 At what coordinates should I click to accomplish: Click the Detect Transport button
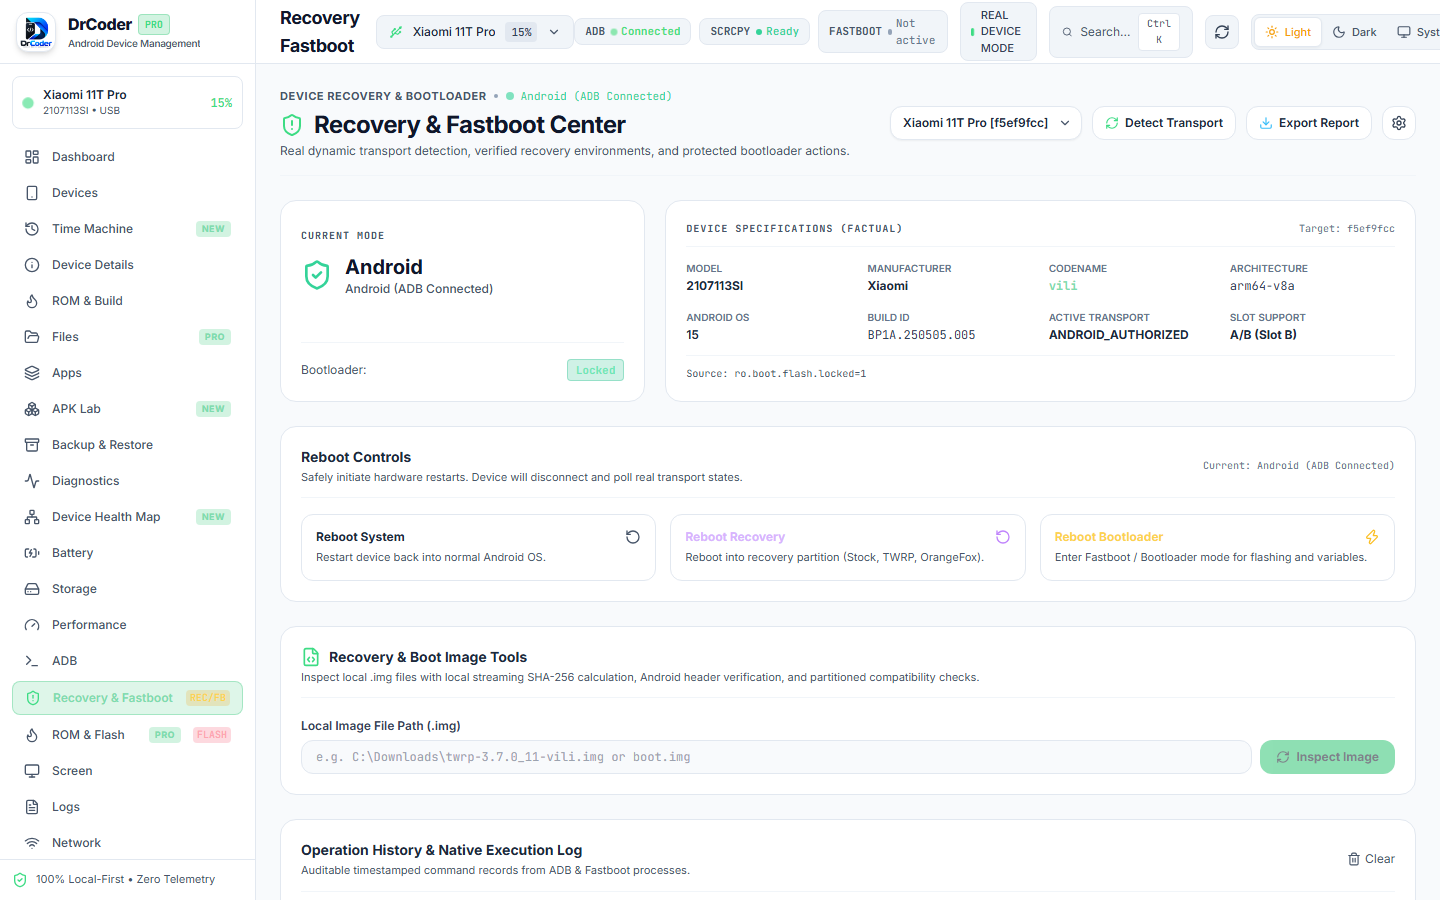[1164, 123]
